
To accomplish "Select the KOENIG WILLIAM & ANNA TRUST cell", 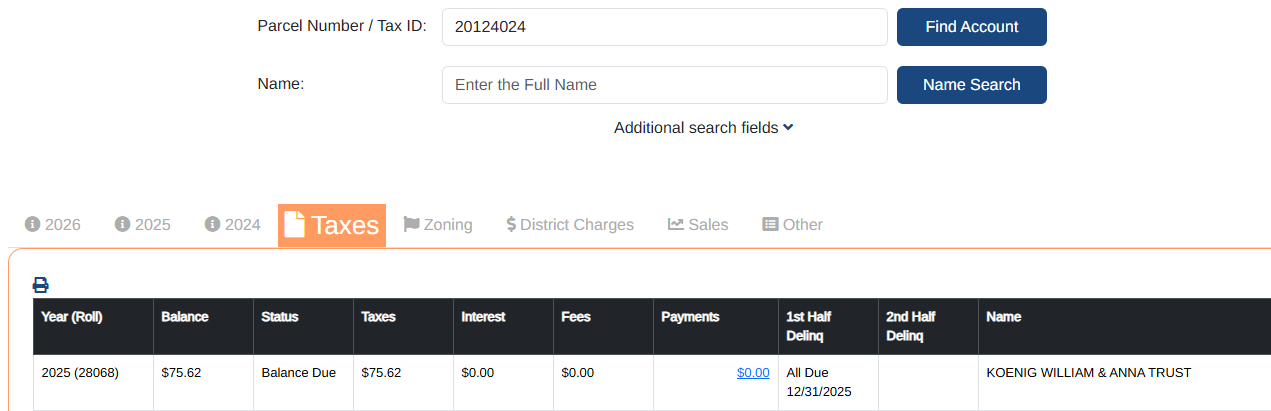I will pyautogui.click(x=1088, y=373).
